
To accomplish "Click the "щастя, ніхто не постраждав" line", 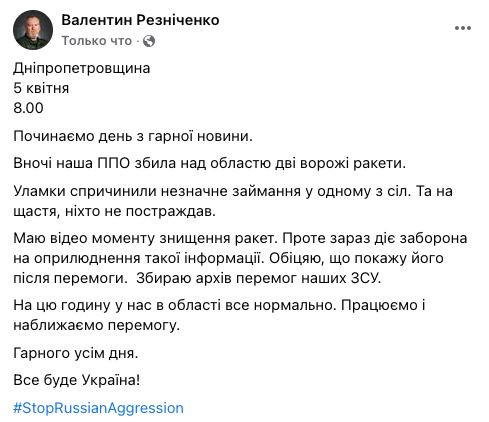I will pos(114,211).
